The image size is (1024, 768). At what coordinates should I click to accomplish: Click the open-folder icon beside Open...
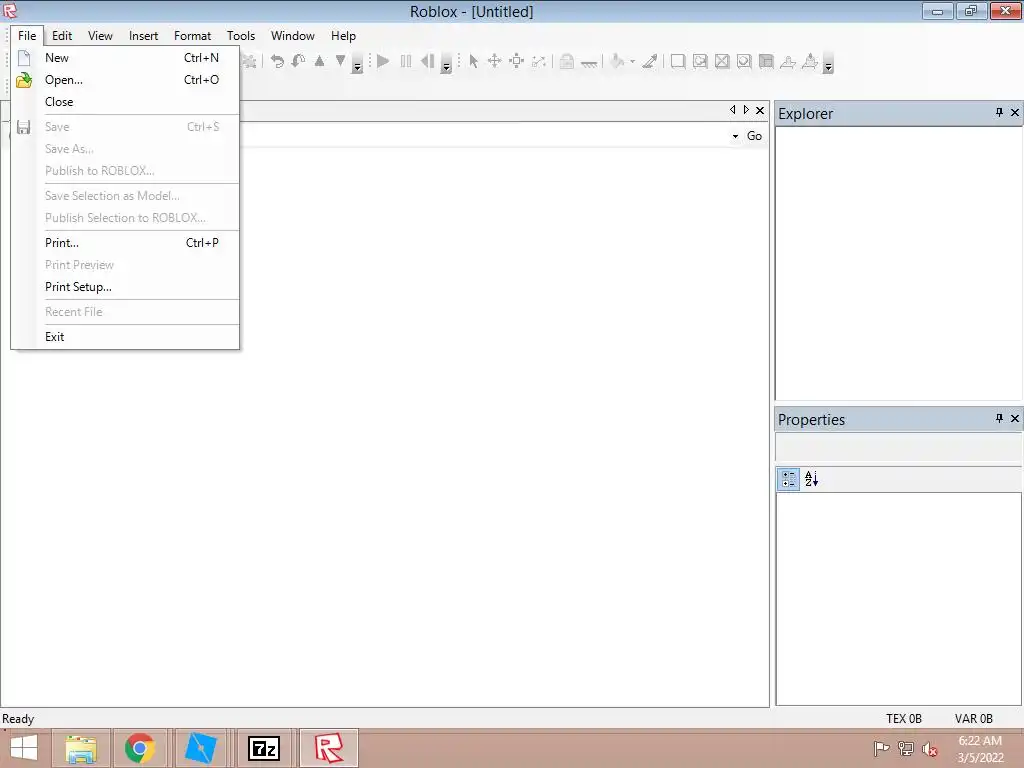click(x=24, y=80)
